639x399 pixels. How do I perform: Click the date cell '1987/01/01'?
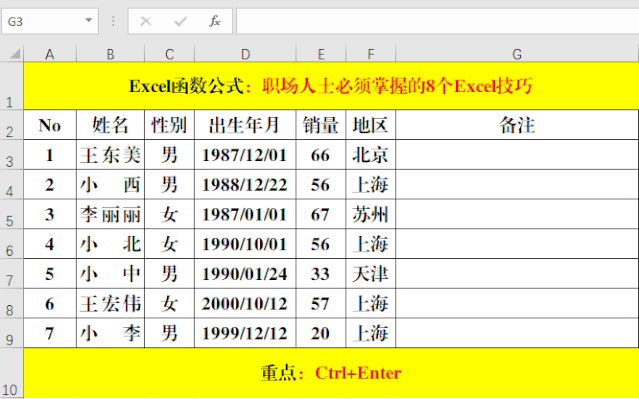tap(245, 214)
